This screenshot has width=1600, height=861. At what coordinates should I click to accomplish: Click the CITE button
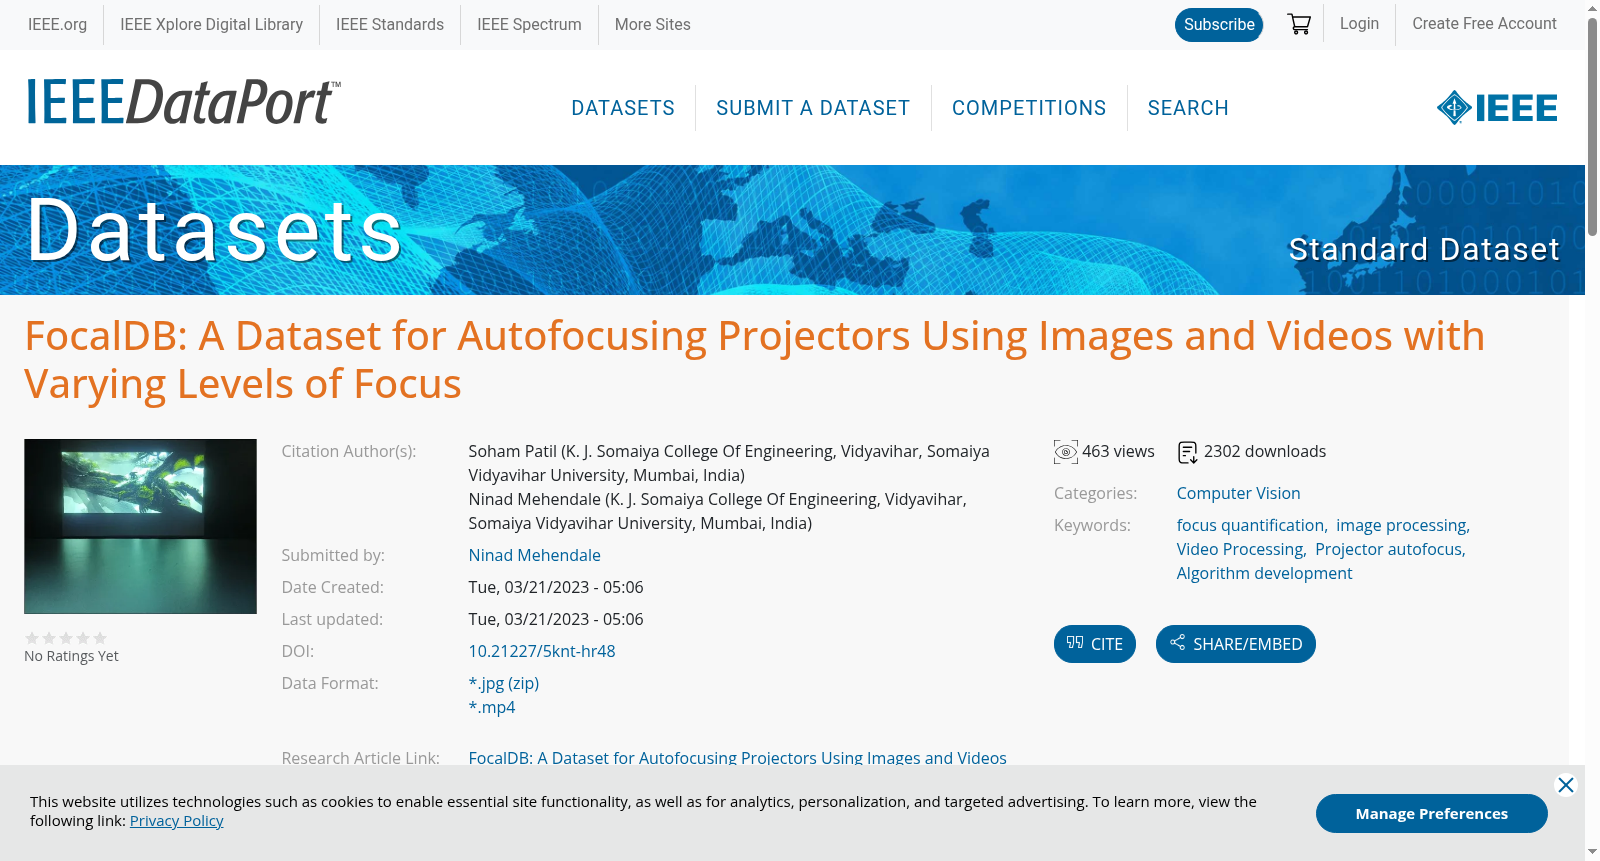(1095, 644)
